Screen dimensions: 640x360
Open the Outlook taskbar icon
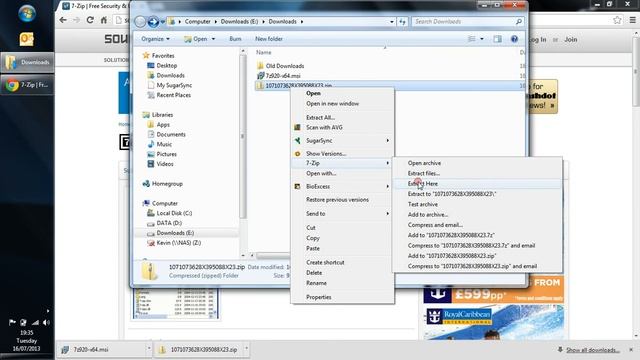click(27, 39)
